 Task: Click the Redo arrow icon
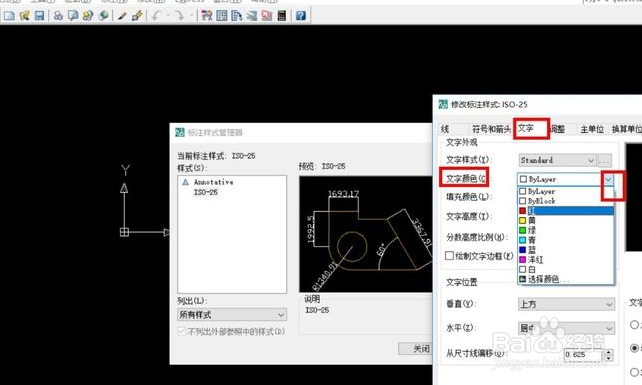tap(179, 16)
